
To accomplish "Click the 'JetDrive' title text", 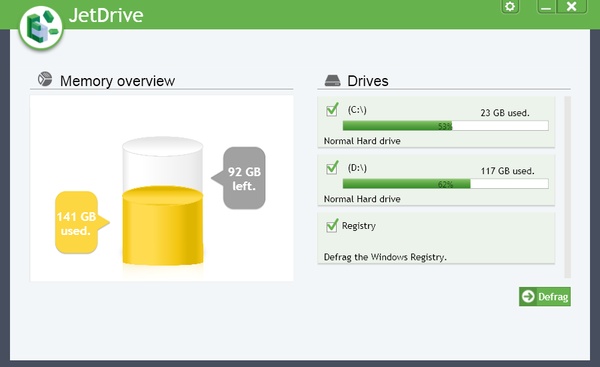I will [x=106, y=15].
